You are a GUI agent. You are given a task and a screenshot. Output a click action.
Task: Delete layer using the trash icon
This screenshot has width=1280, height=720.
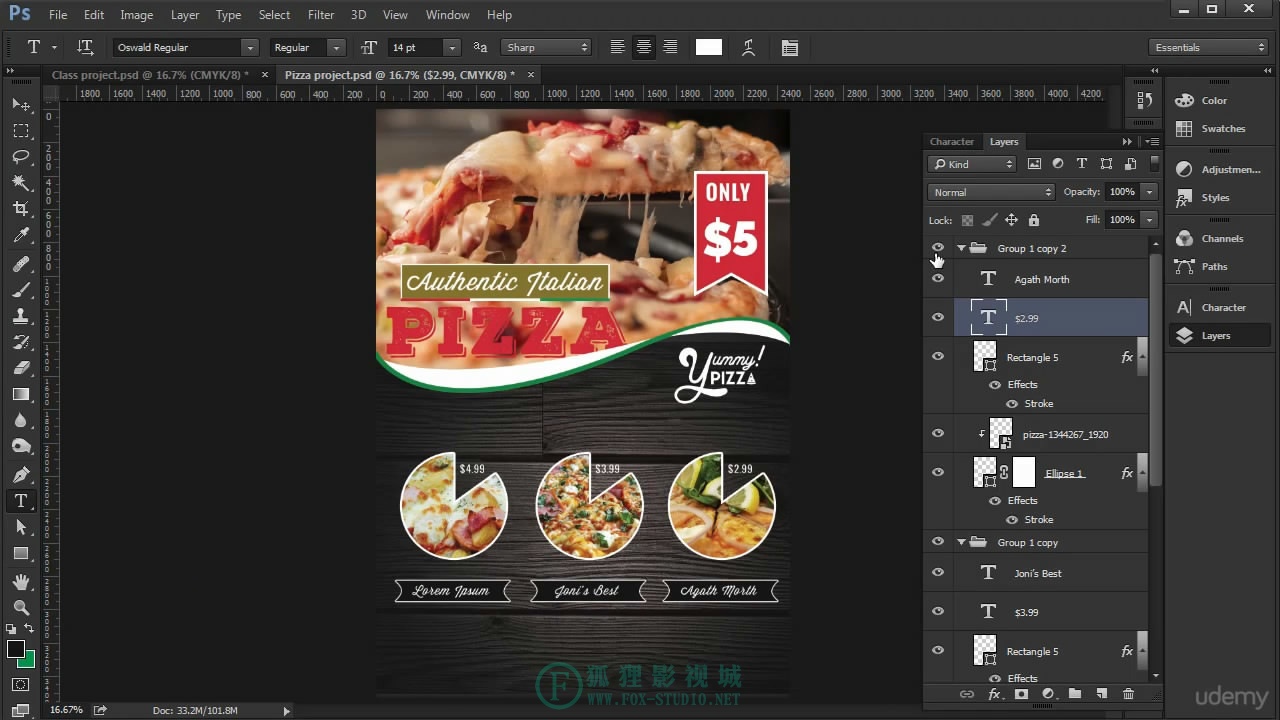(1128, 694)
